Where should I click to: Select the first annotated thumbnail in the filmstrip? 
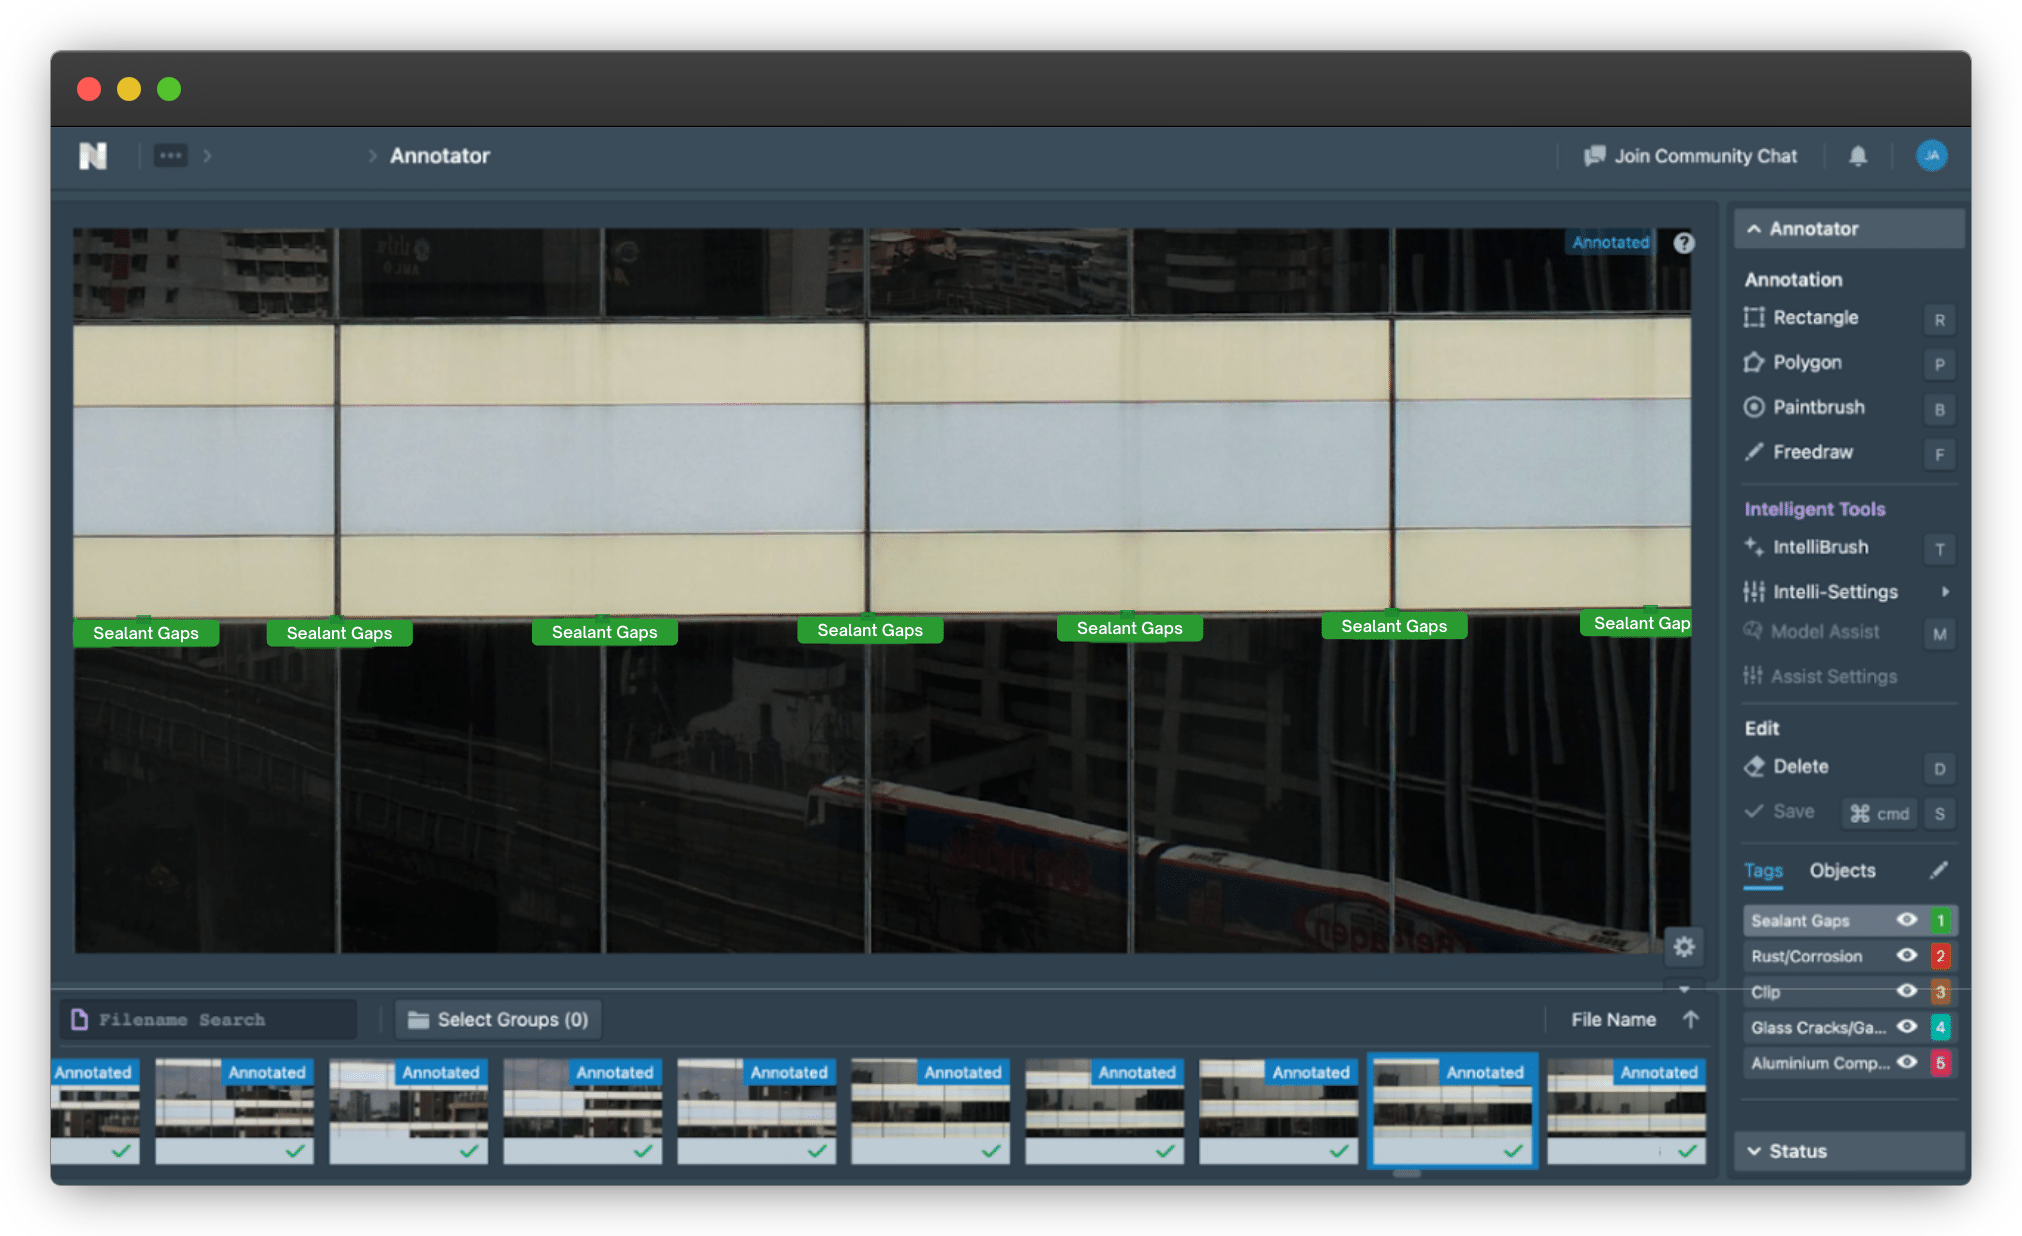(96, 1111)
